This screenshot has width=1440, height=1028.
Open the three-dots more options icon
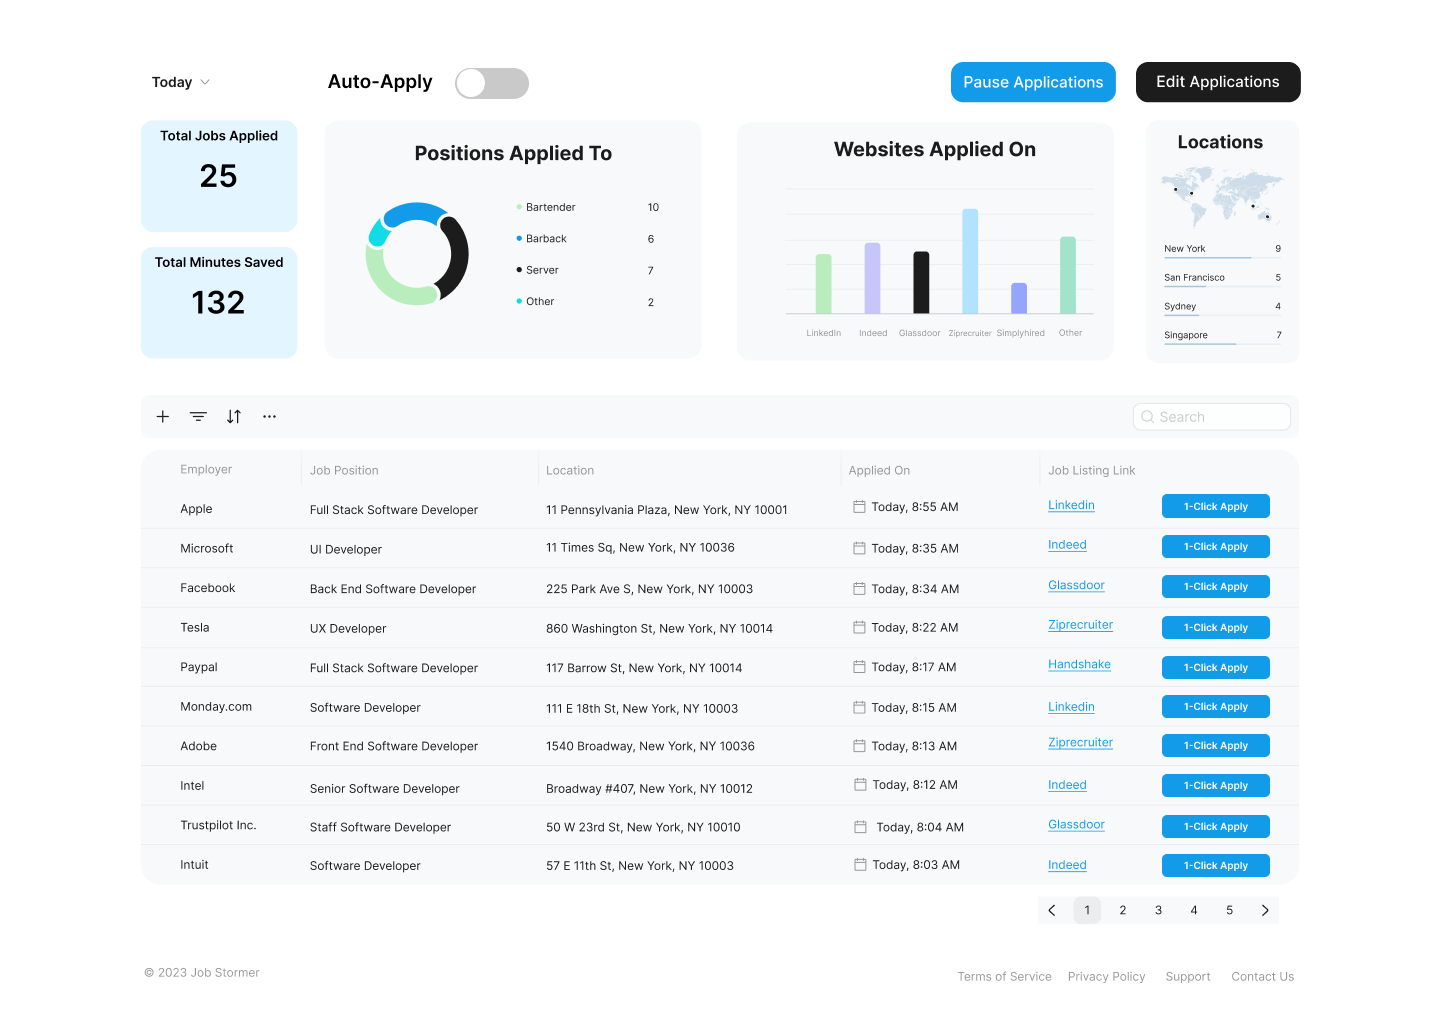click(x=269, y=417)
